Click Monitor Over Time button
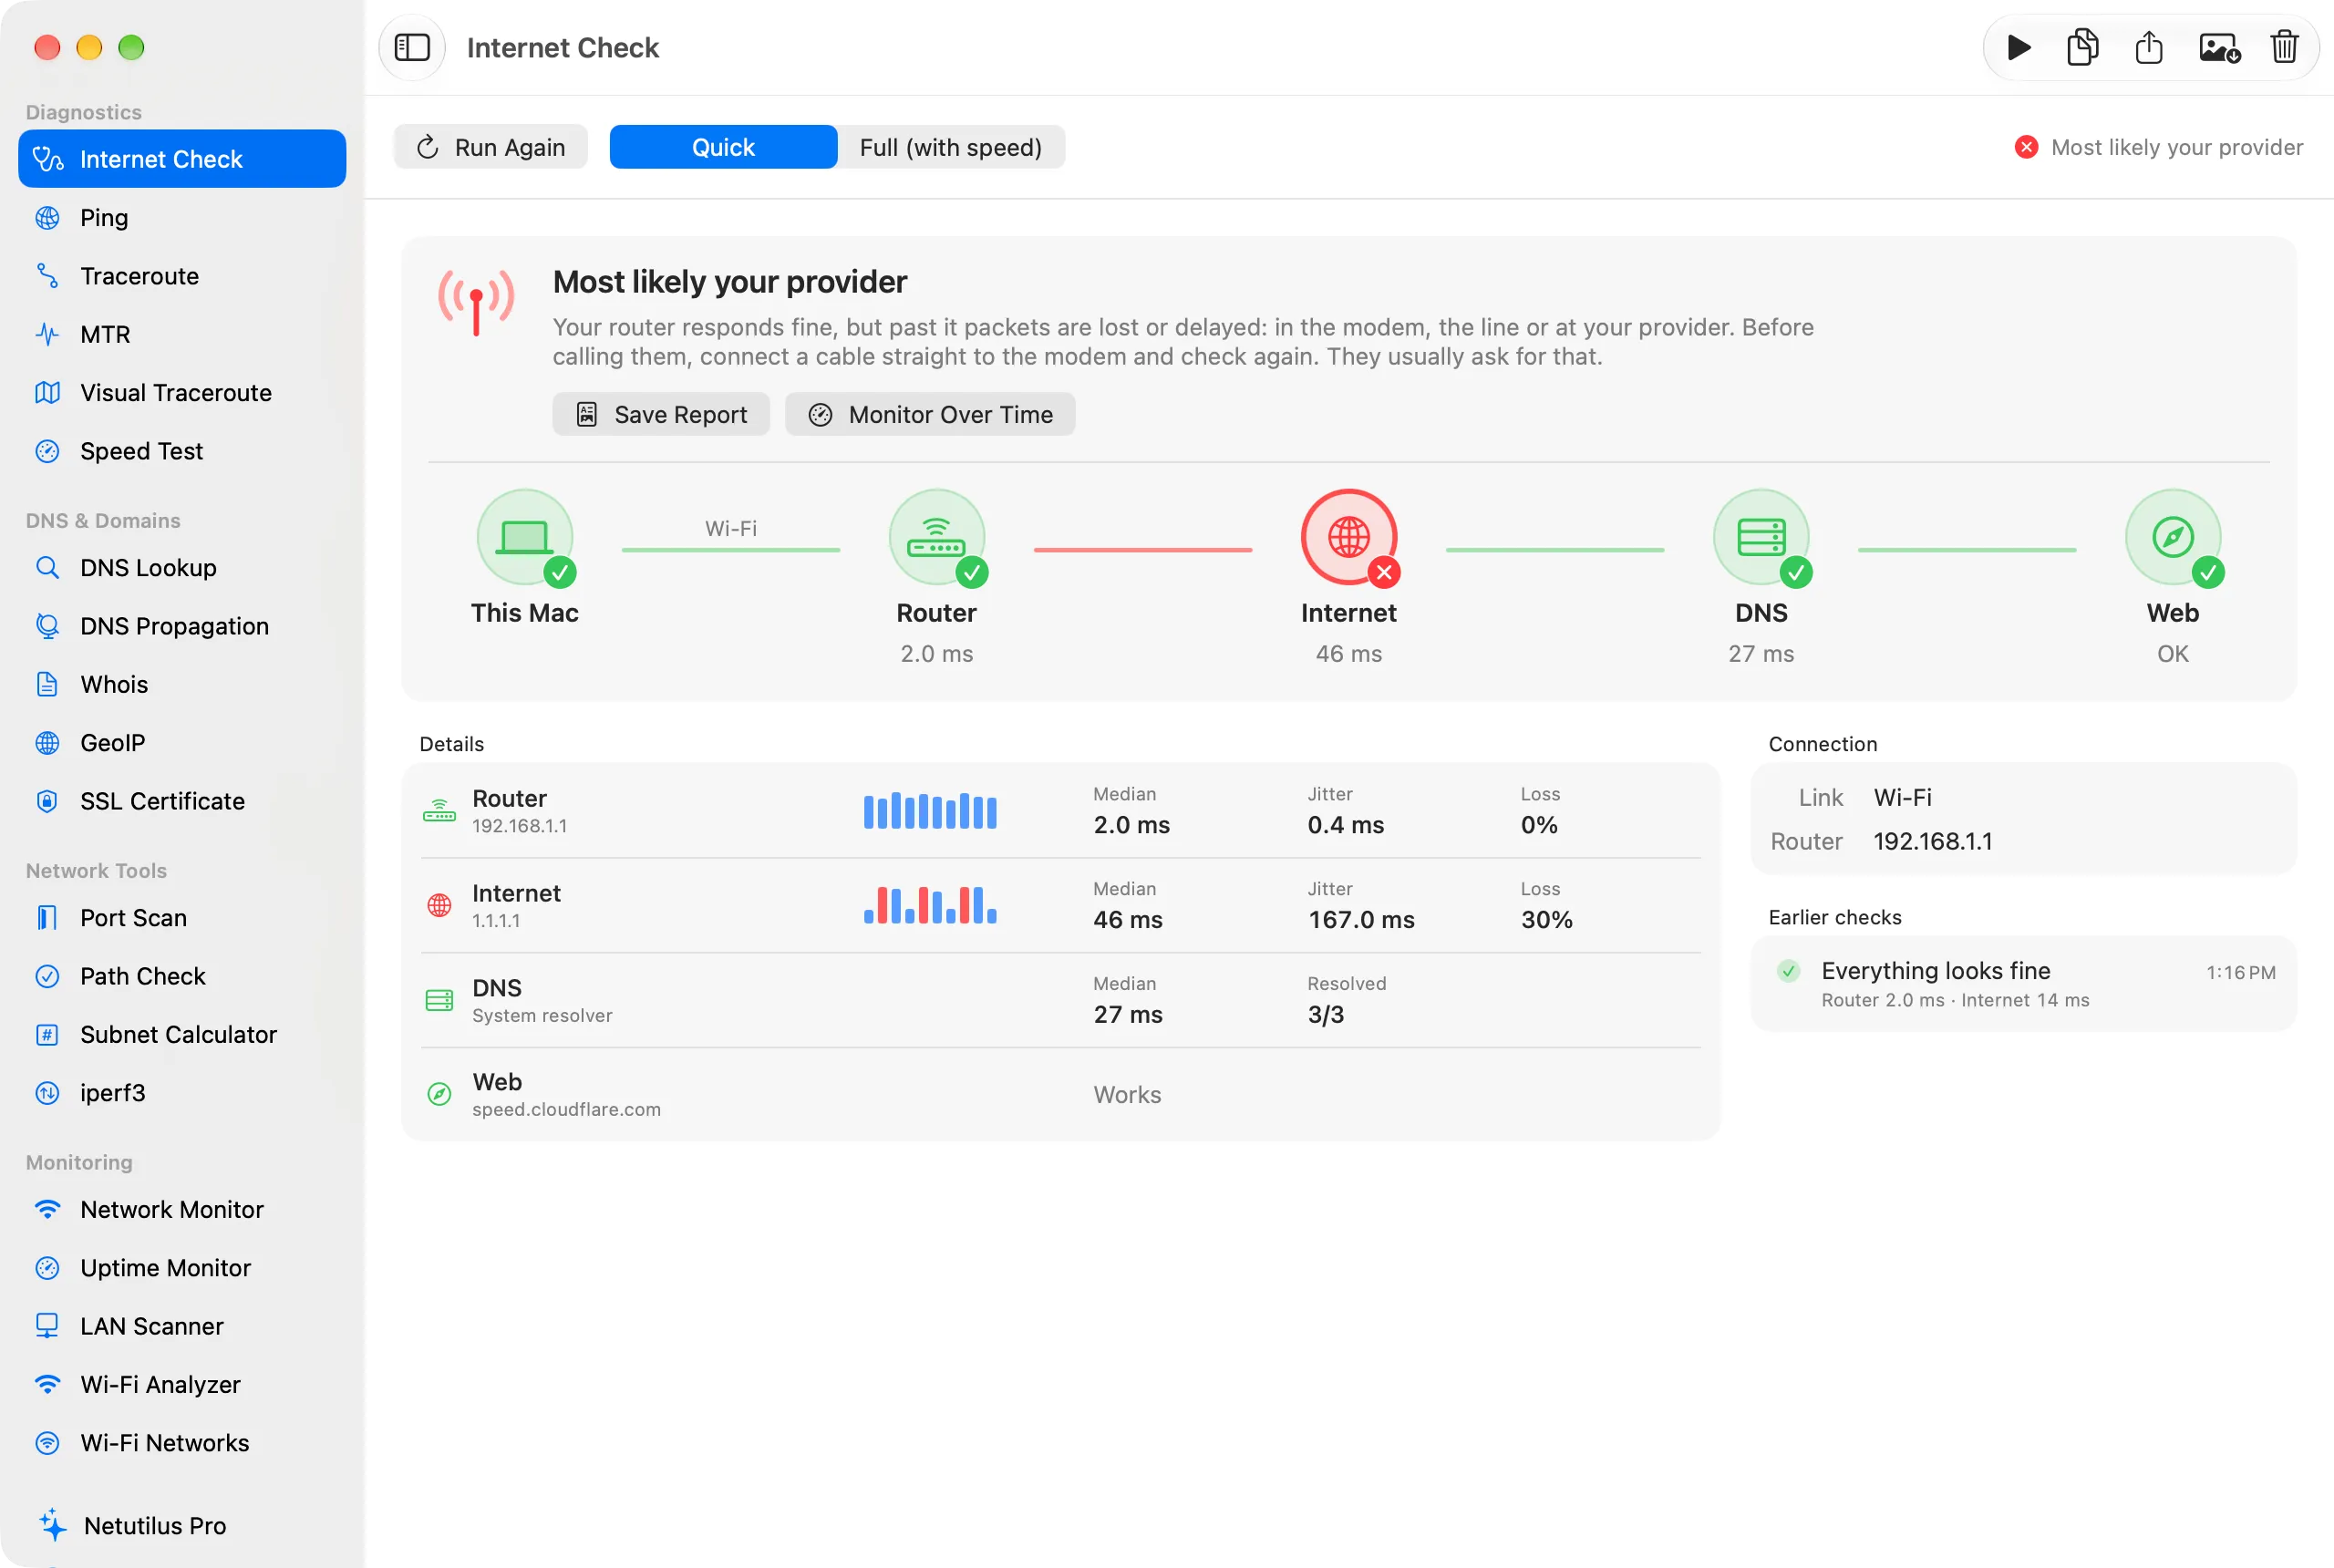The image size is (2334, 1568). (x=930, y=414)
